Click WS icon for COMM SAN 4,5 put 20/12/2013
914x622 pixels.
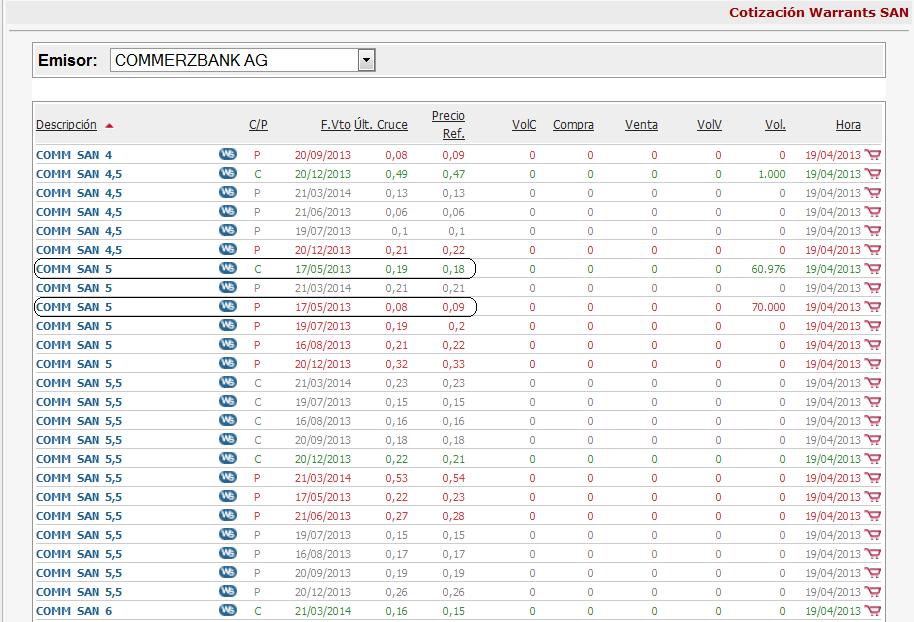coord(228,249)
